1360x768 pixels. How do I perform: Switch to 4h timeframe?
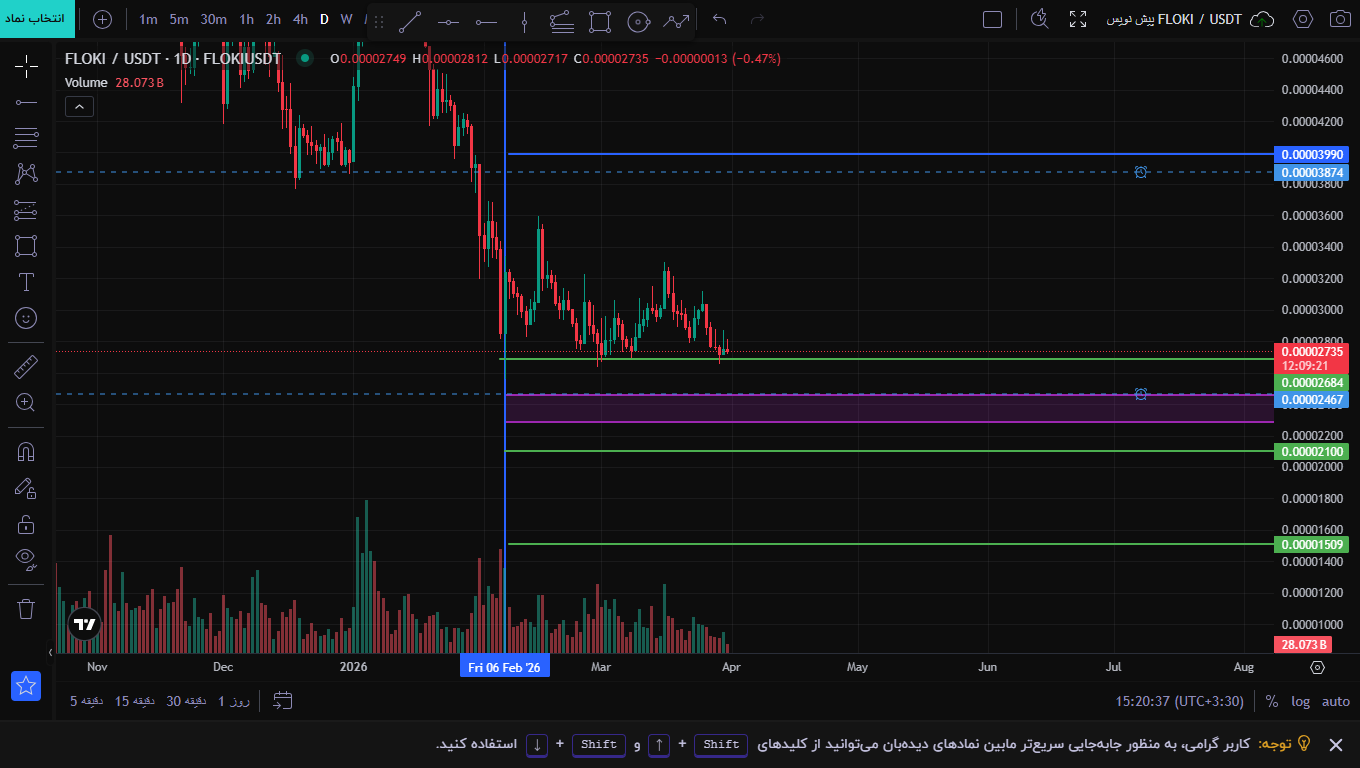coord(300,19)
